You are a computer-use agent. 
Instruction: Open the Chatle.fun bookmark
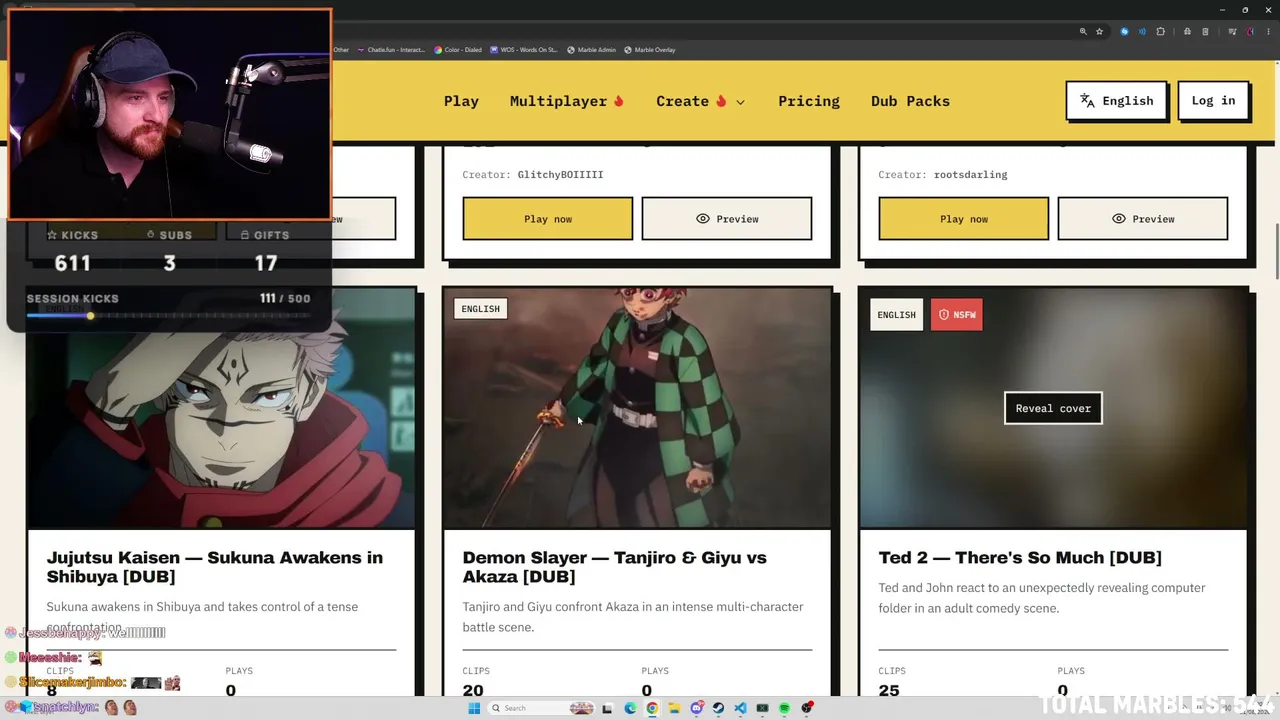tap(391, 50)
